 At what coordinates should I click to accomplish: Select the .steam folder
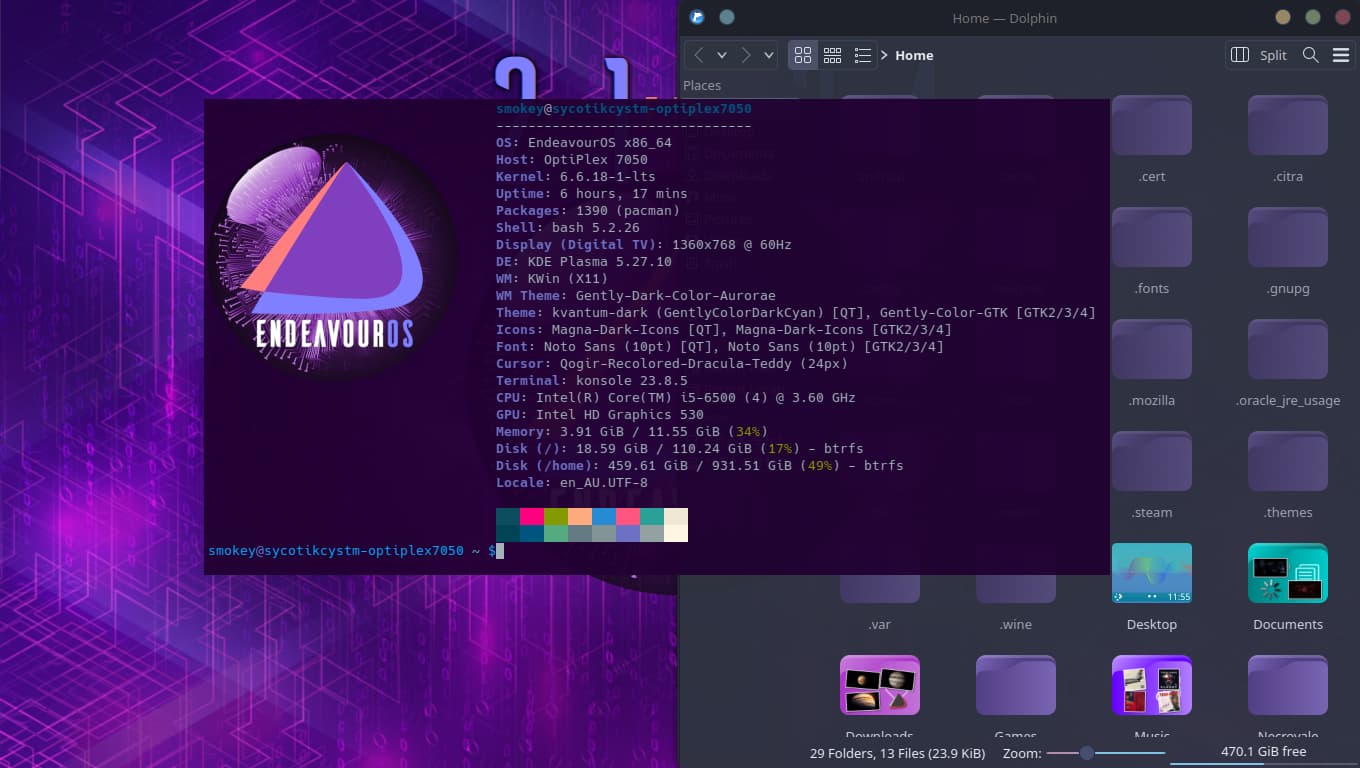(x=1152, y=476)
